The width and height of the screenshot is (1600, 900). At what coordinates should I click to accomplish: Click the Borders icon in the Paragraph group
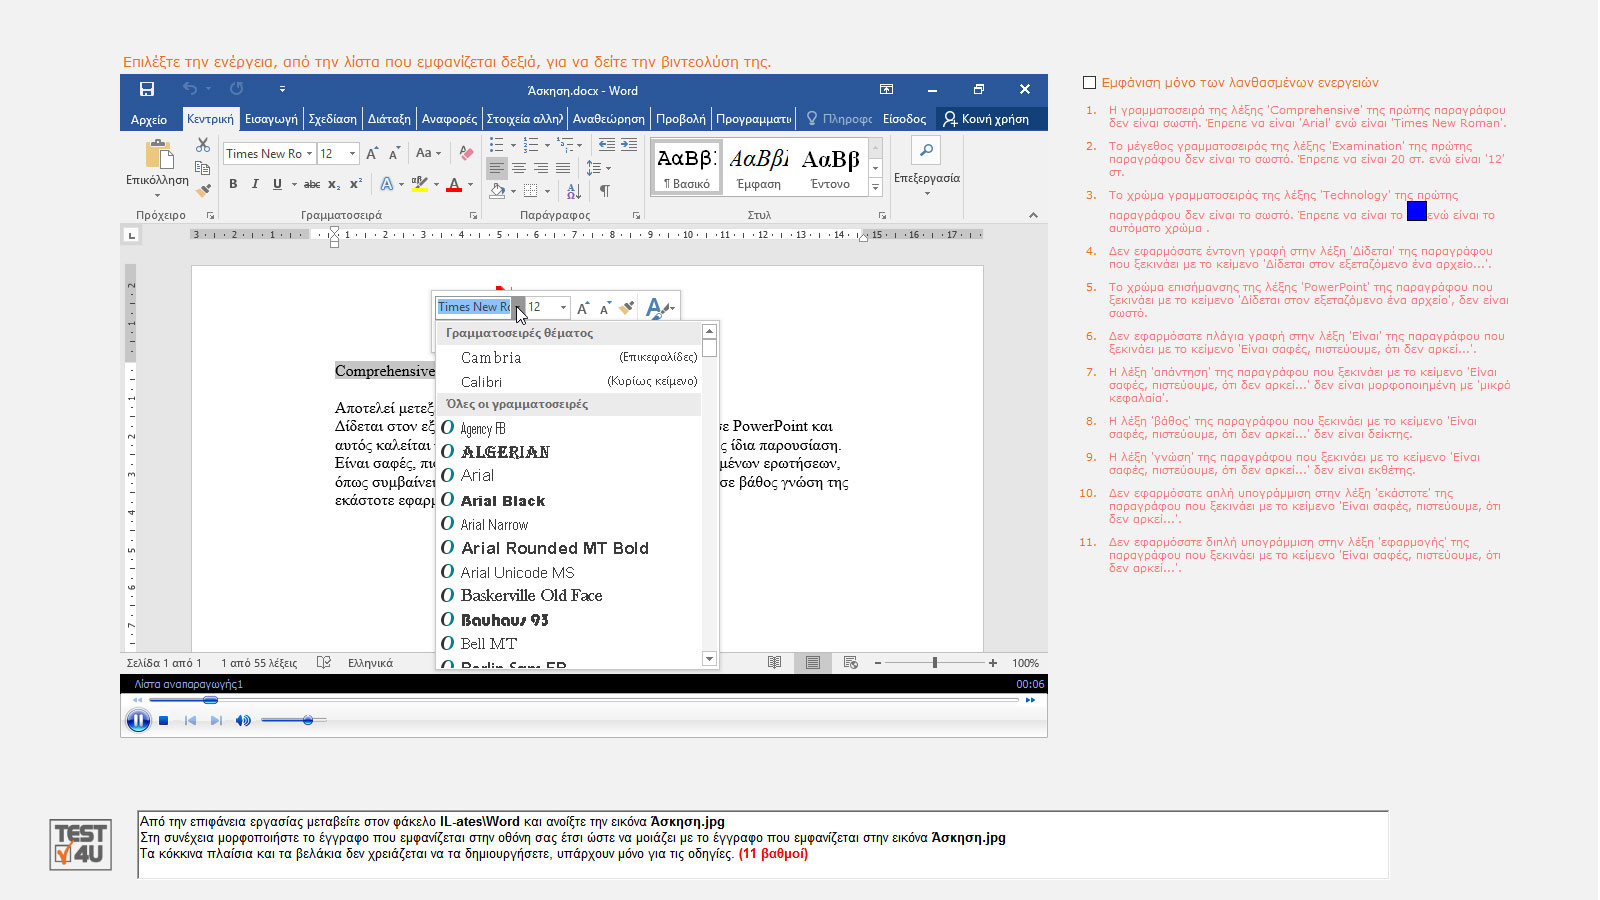tap(531, 190)
